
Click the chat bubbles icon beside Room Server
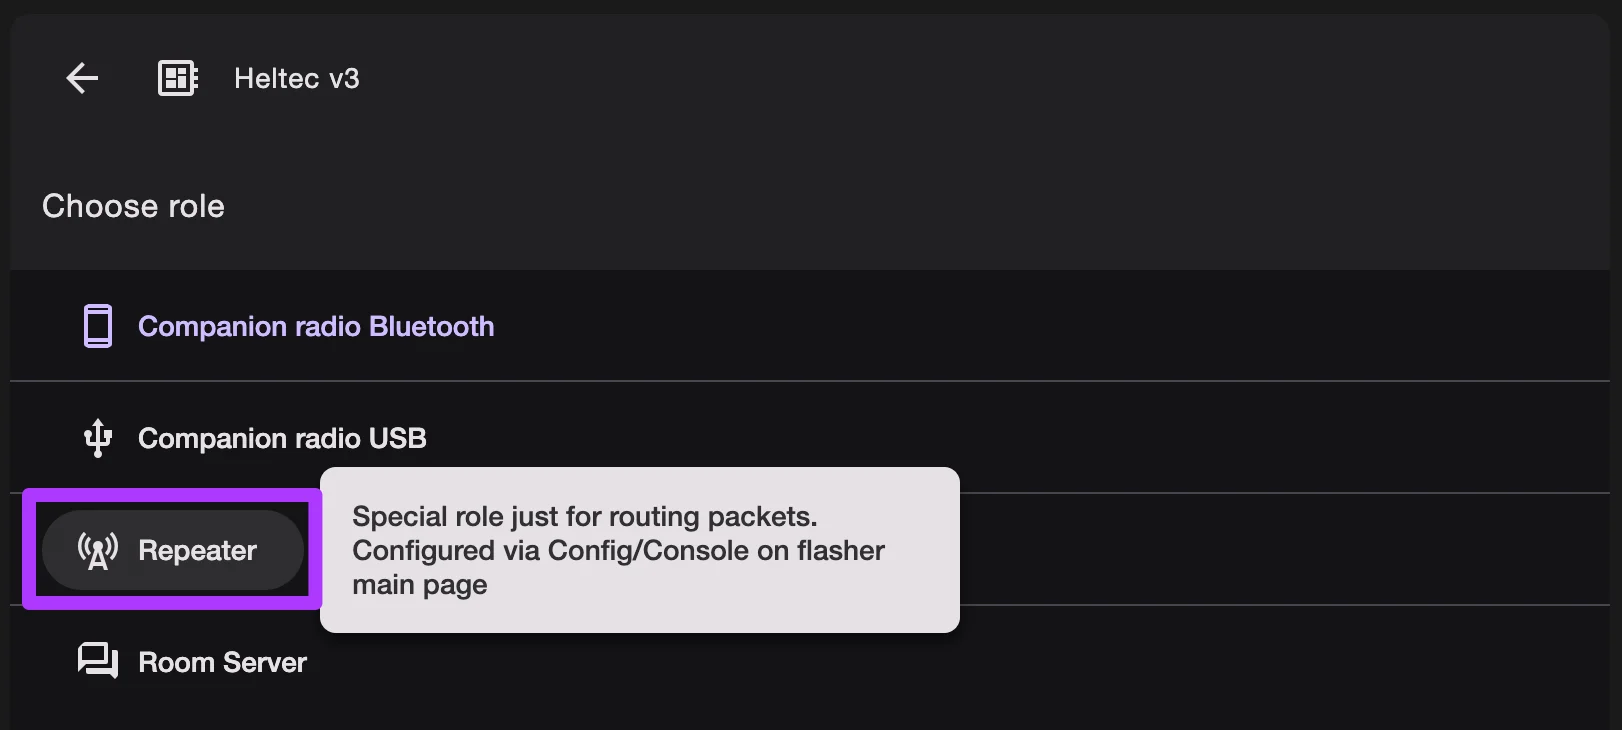pyautogui.click(x=97, y=660)
